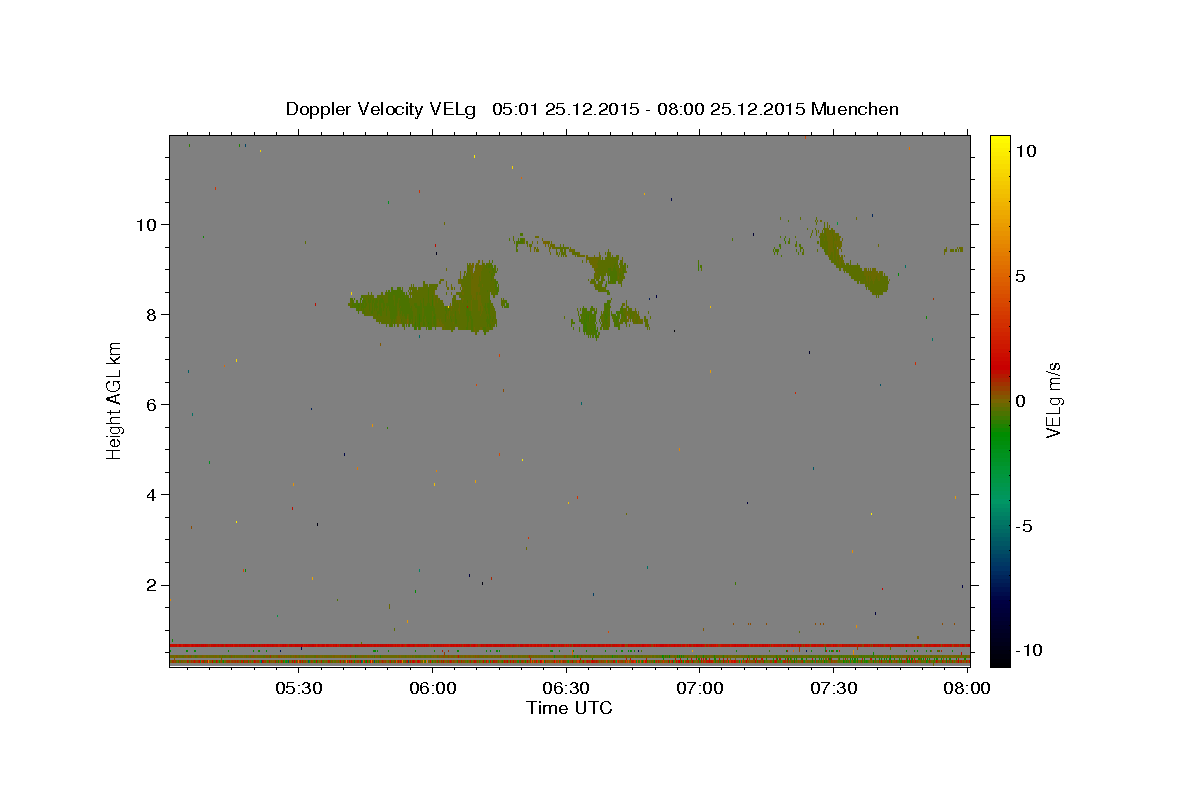This screenshot has width=1200, height=800.
Task: Click the 08:00 time tick label
Action: click(x=967, y=688)
